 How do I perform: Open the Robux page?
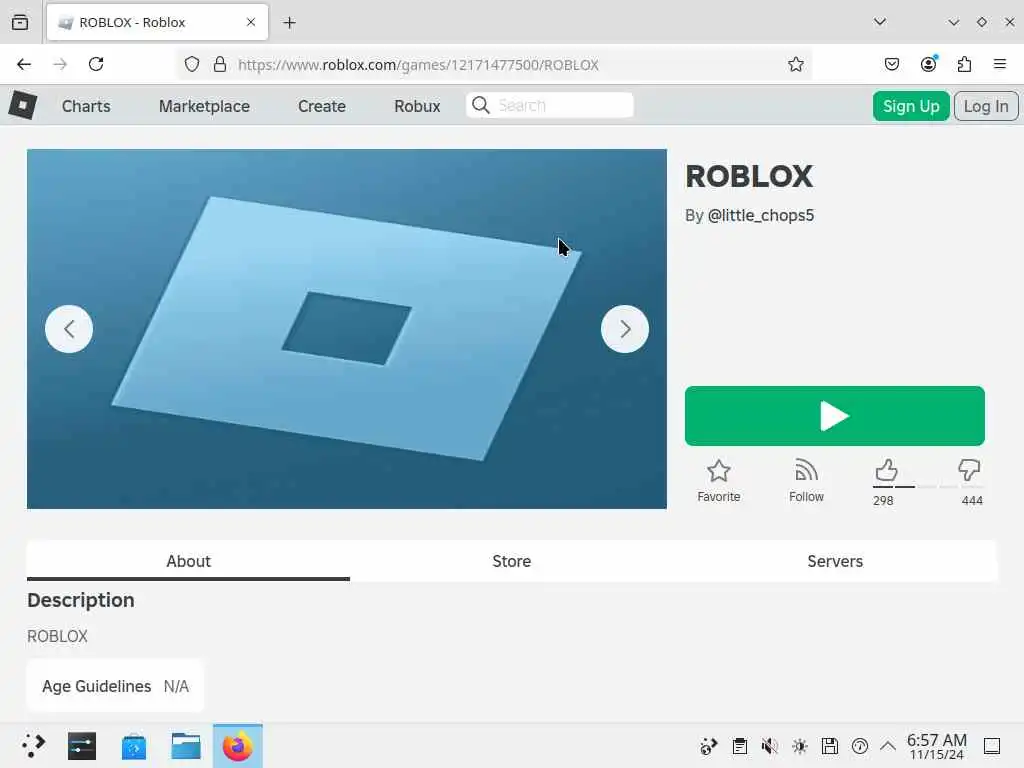coord(417,106)
